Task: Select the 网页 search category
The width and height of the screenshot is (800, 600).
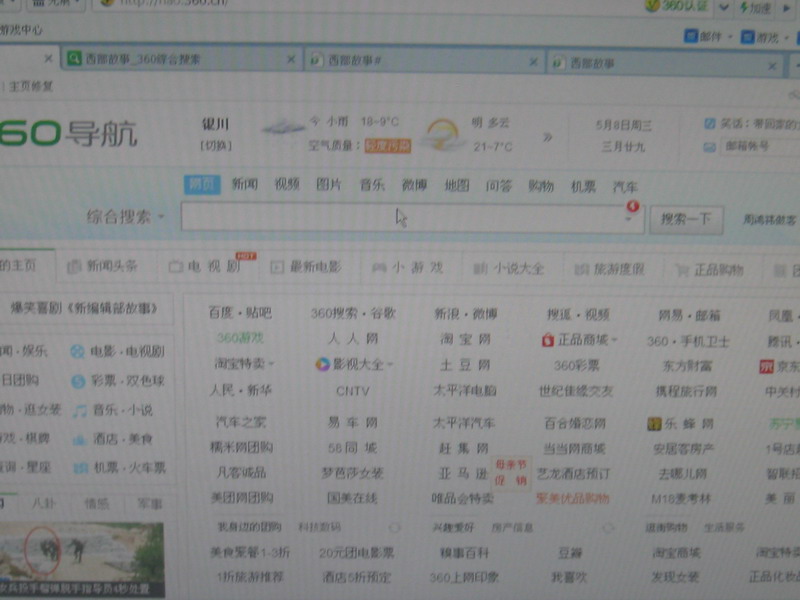Action: pyautogui.click(x=202, y=184)
